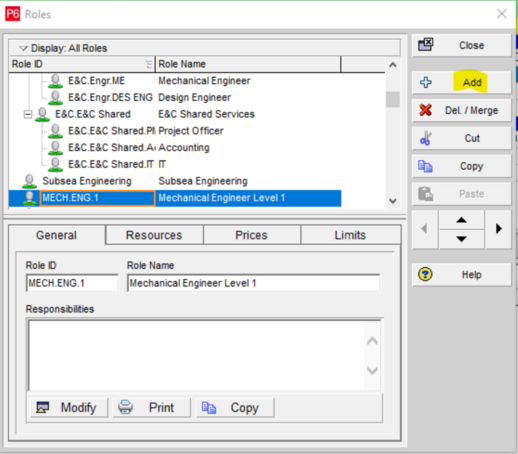Click role icon of MECH.ENG.1 row
Image resolution: width=518 pixels, height=454 pixels.
click(x=29, y=198)
